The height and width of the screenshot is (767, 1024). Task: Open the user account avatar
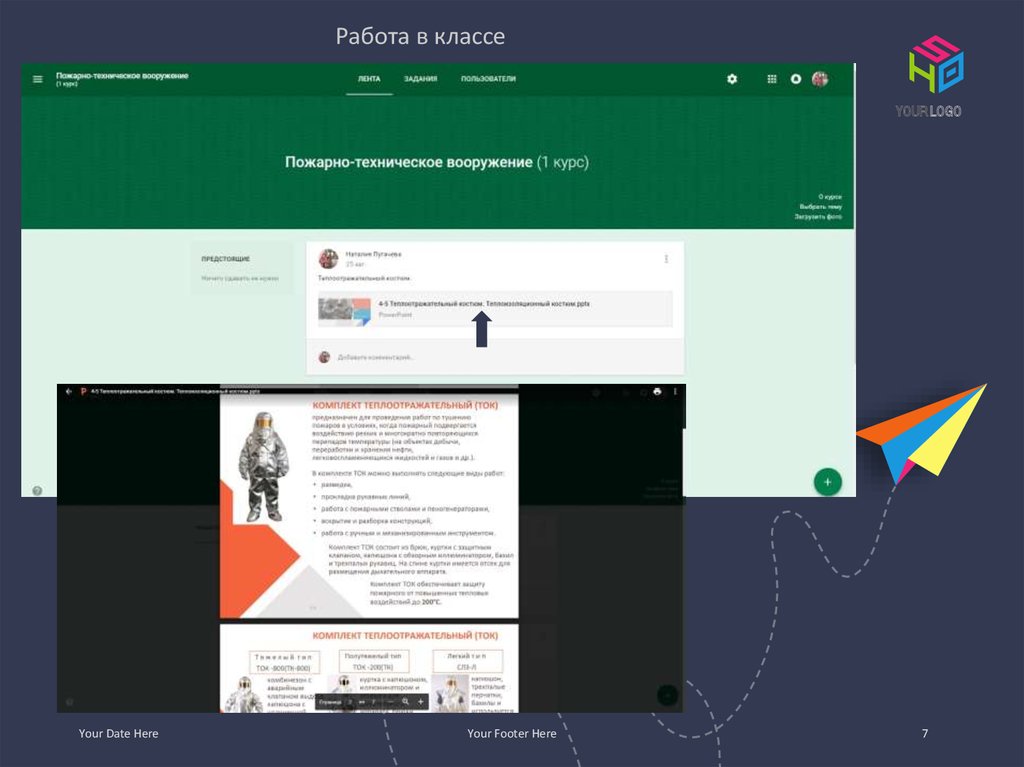pyautogui.click(x=820, y=79)
